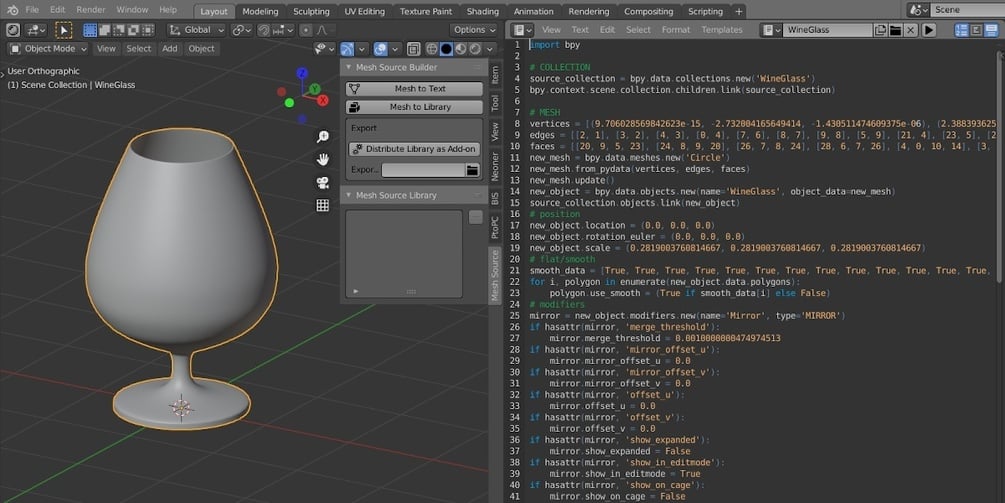The height and width of the screenshot is (503, 1005).
Task: Click the red X axis on gizmo
Action: (x=323, y=101)
